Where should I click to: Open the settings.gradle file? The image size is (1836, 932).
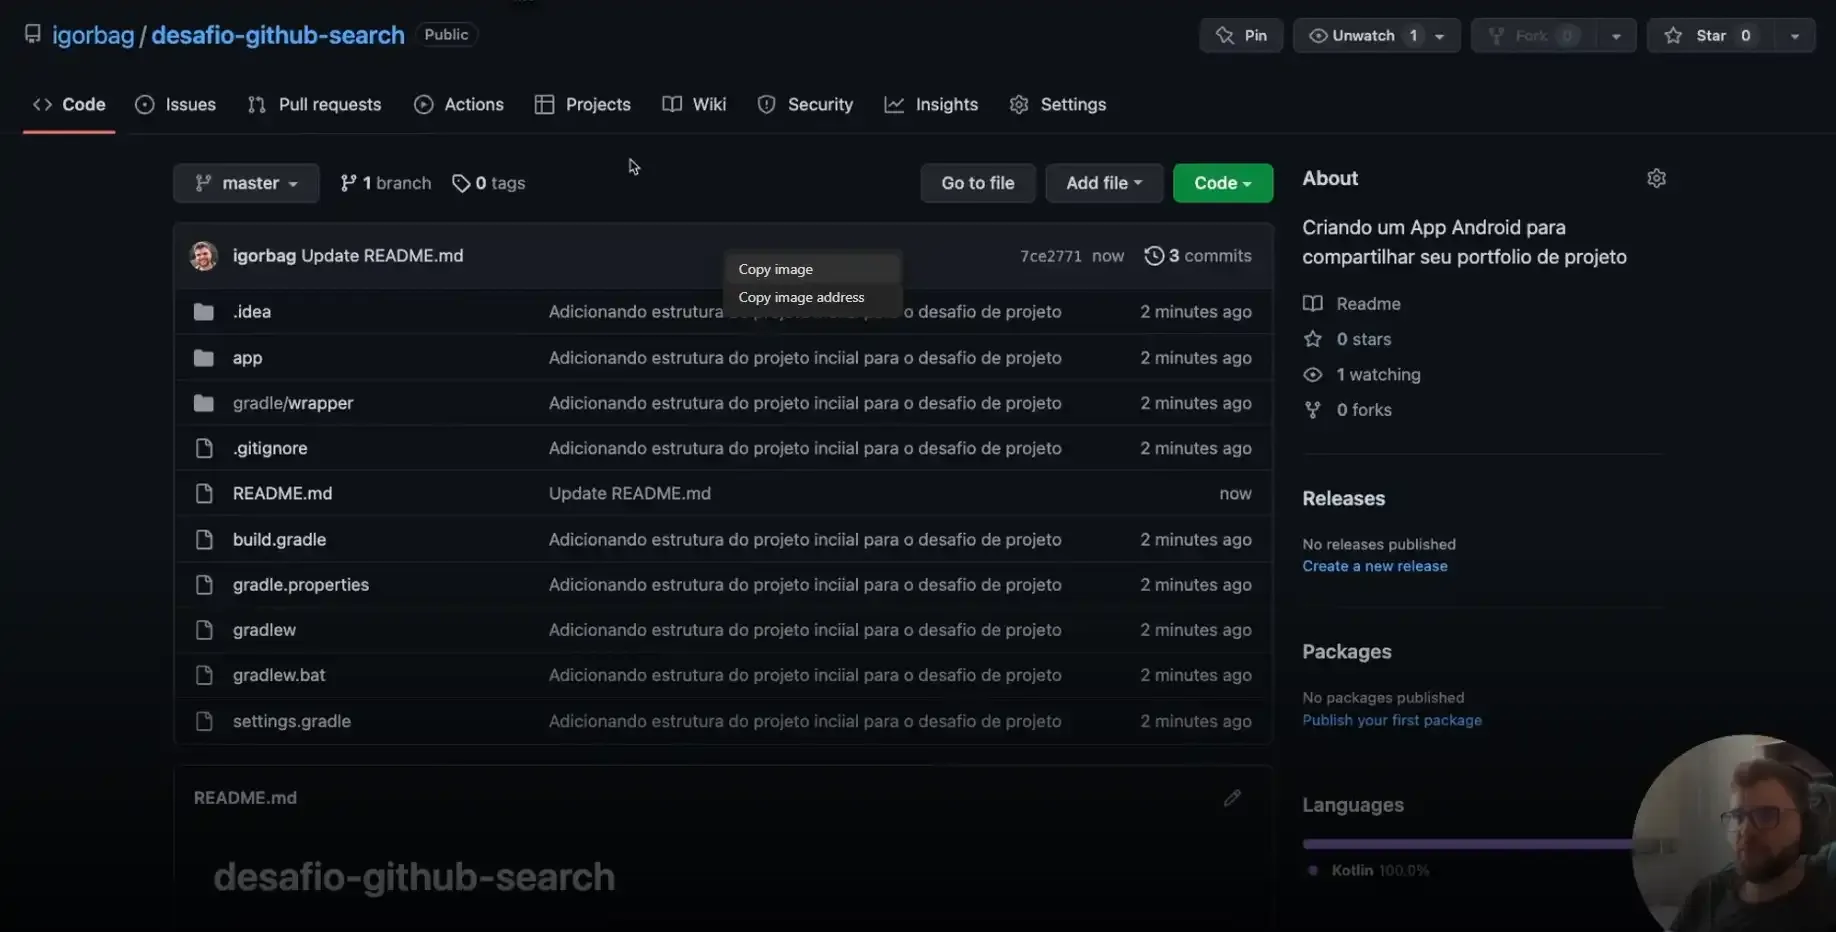(x=292, y=721)
